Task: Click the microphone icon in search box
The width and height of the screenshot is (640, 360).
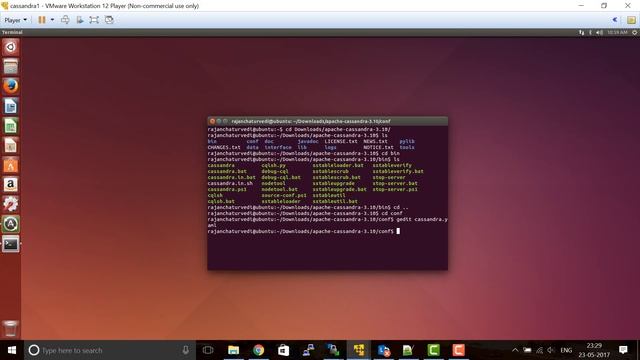Action: [x=185, y=350]
